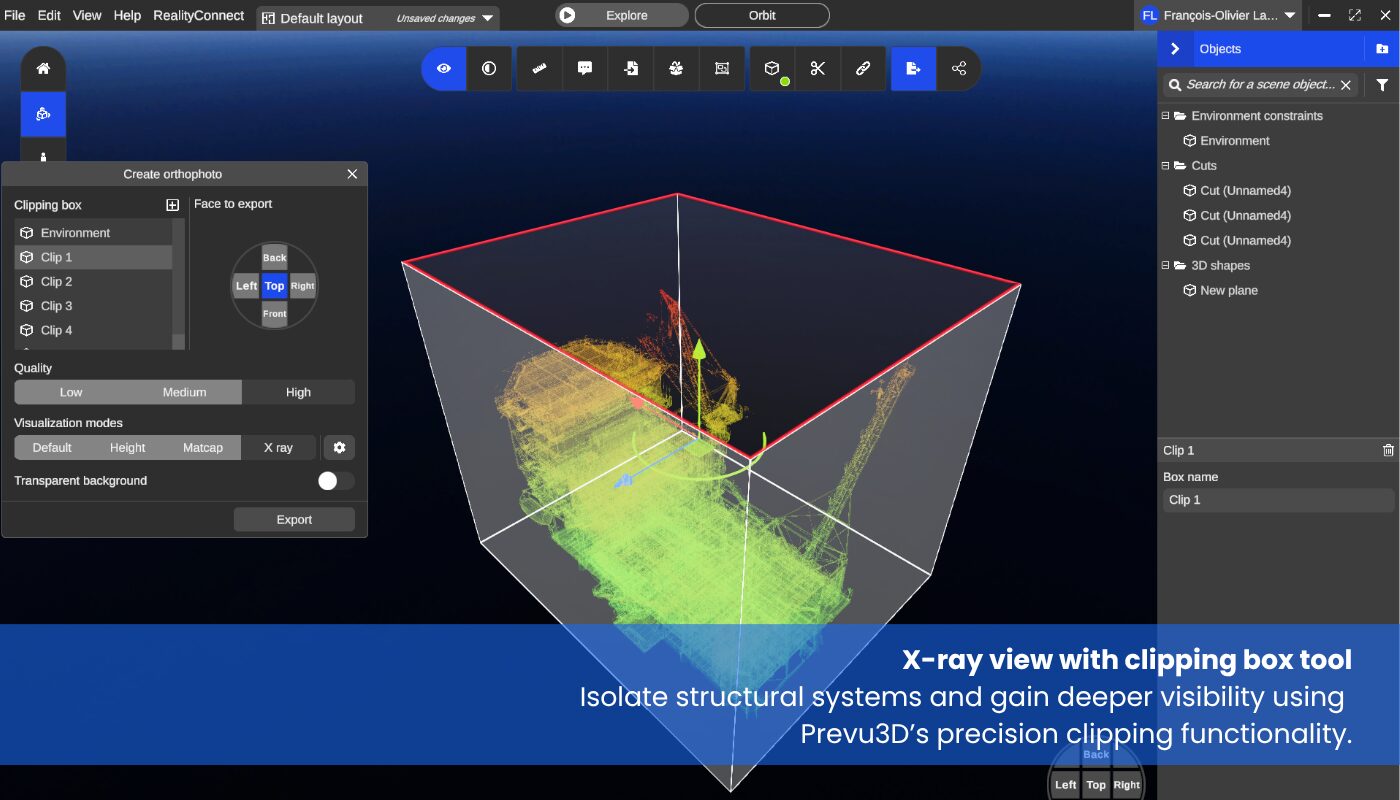This screenshot has height=800, width=1400.
Task: Click the import file icon in toolbar
Action: click(x=631, y=69)
